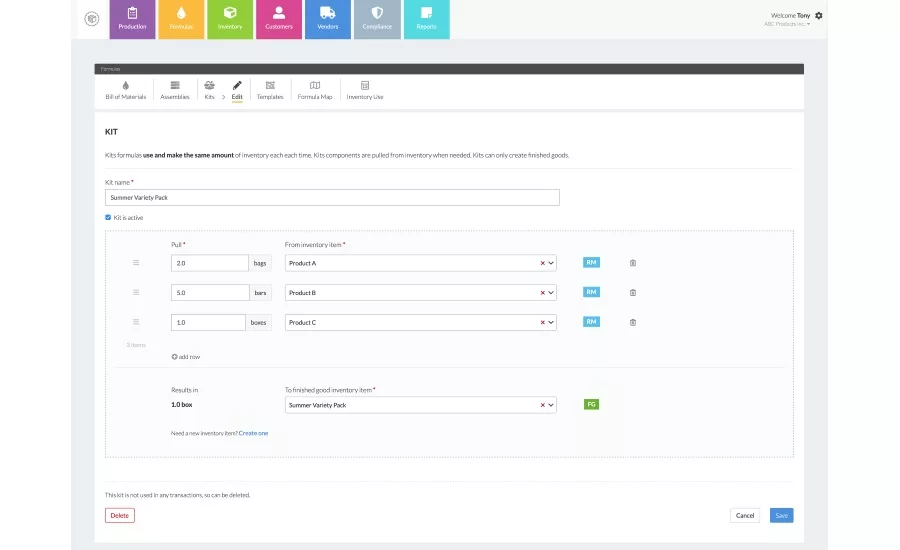Delete the Product C row with trash icon
Viewport: 900px width, 550px height.
point(633,323)
